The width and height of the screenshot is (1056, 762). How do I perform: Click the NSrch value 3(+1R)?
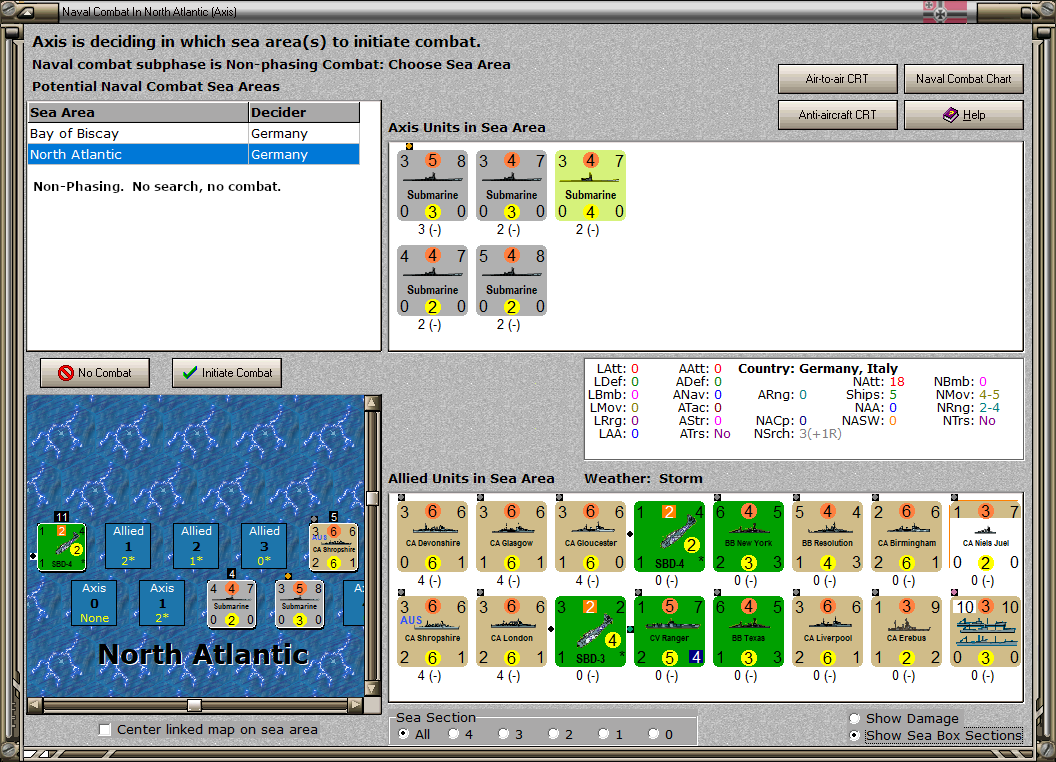coord(820,434)
